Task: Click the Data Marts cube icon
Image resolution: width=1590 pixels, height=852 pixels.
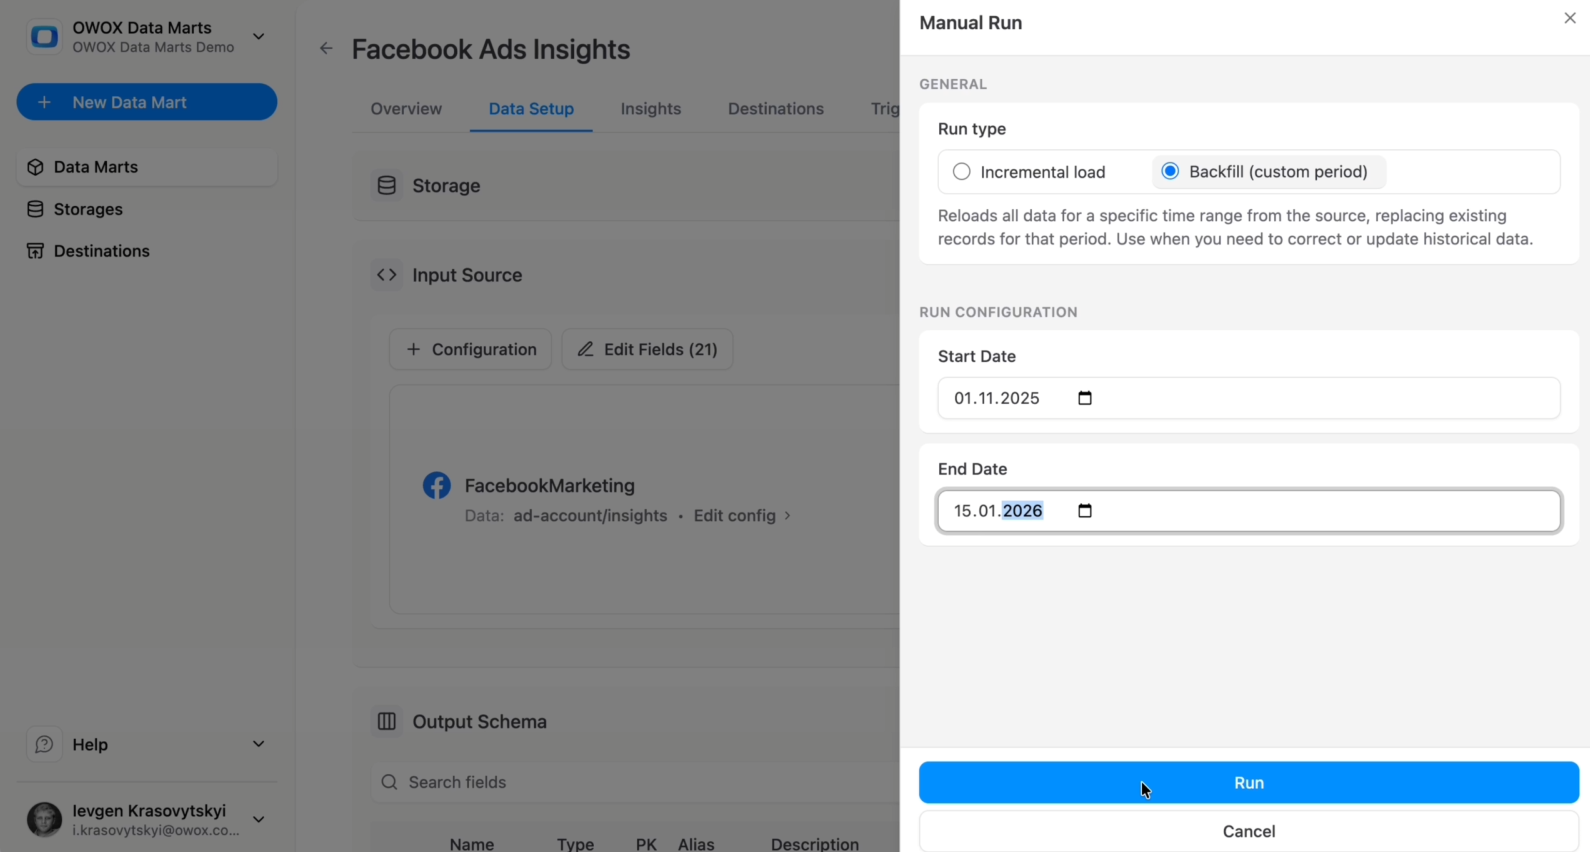Action: coord(35,167)
